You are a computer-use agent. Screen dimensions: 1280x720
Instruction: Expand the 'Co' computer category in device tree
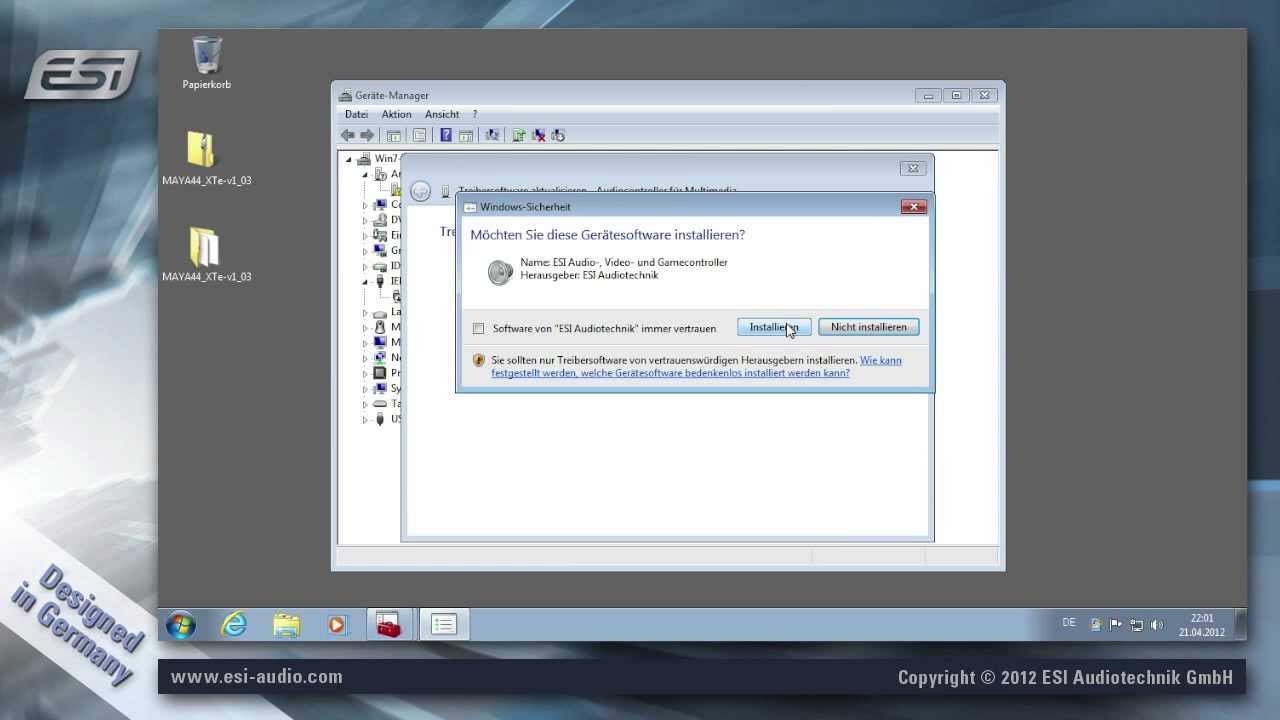pyautogui.click(x=365, y=205)
